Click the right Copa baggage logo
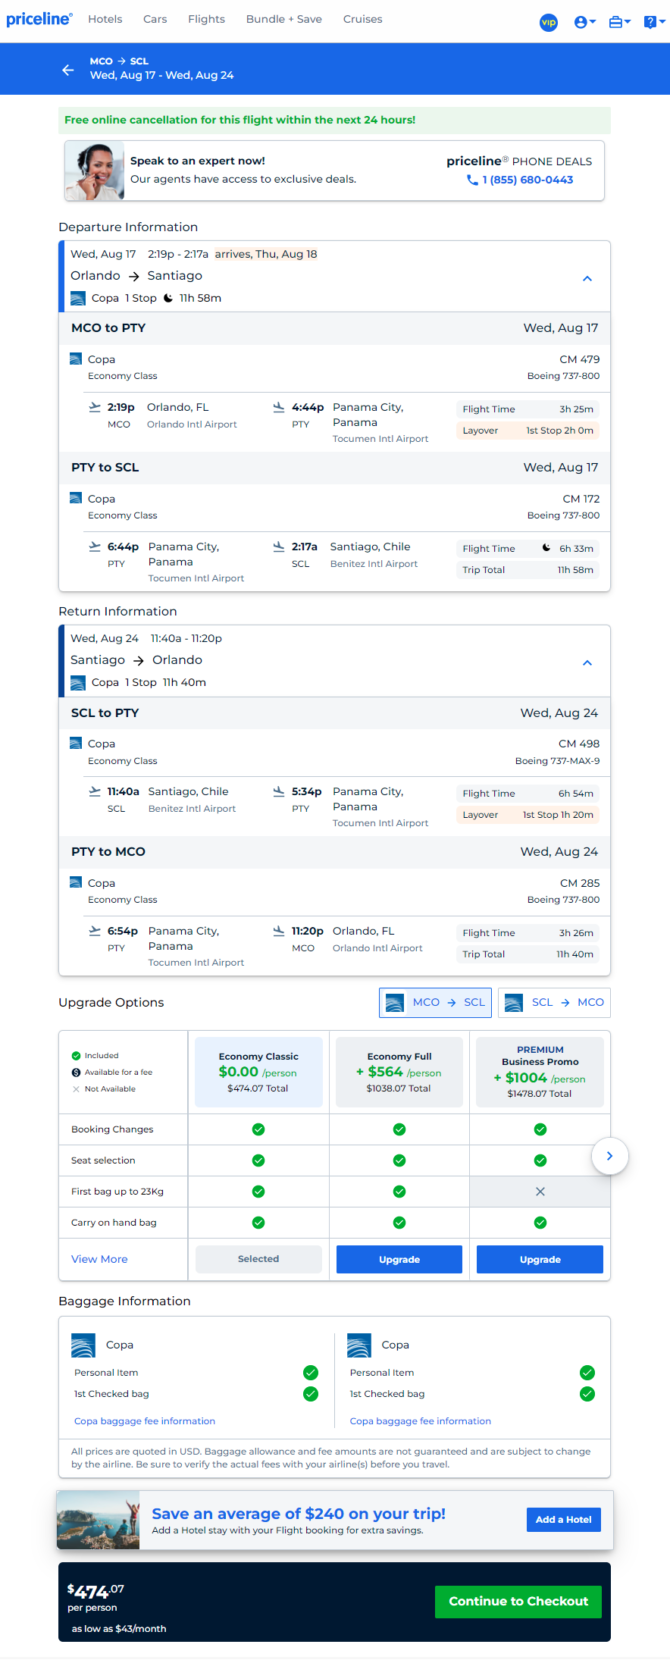The height and width of the screenshot is (1660, 670). tap(359, 1345)
